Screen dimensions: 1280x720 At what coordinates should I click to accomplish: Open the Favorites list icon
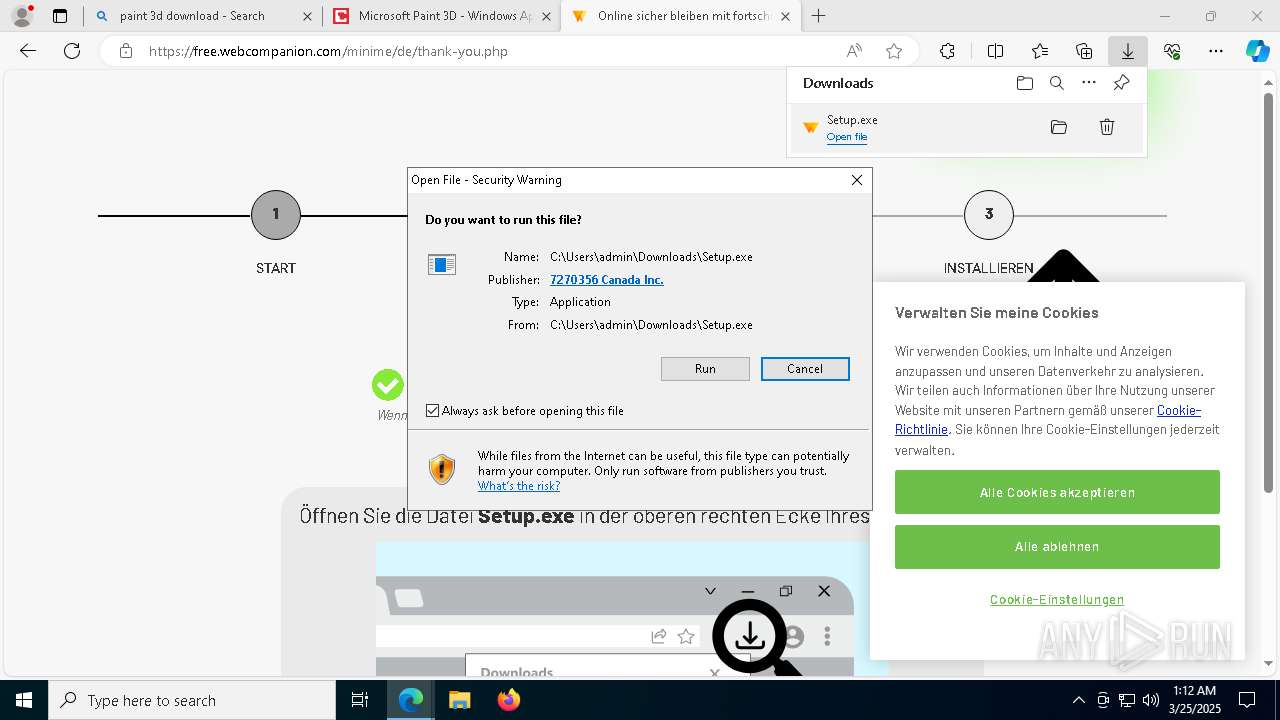[x=1040, y=51]
